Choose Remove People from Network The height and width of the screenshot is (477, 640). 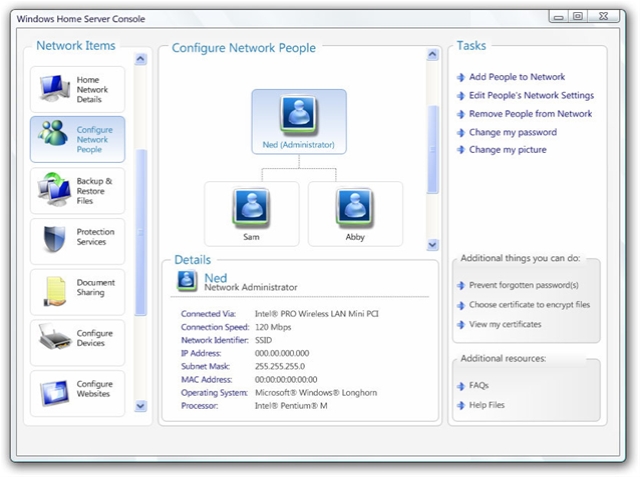click(530, 114)
